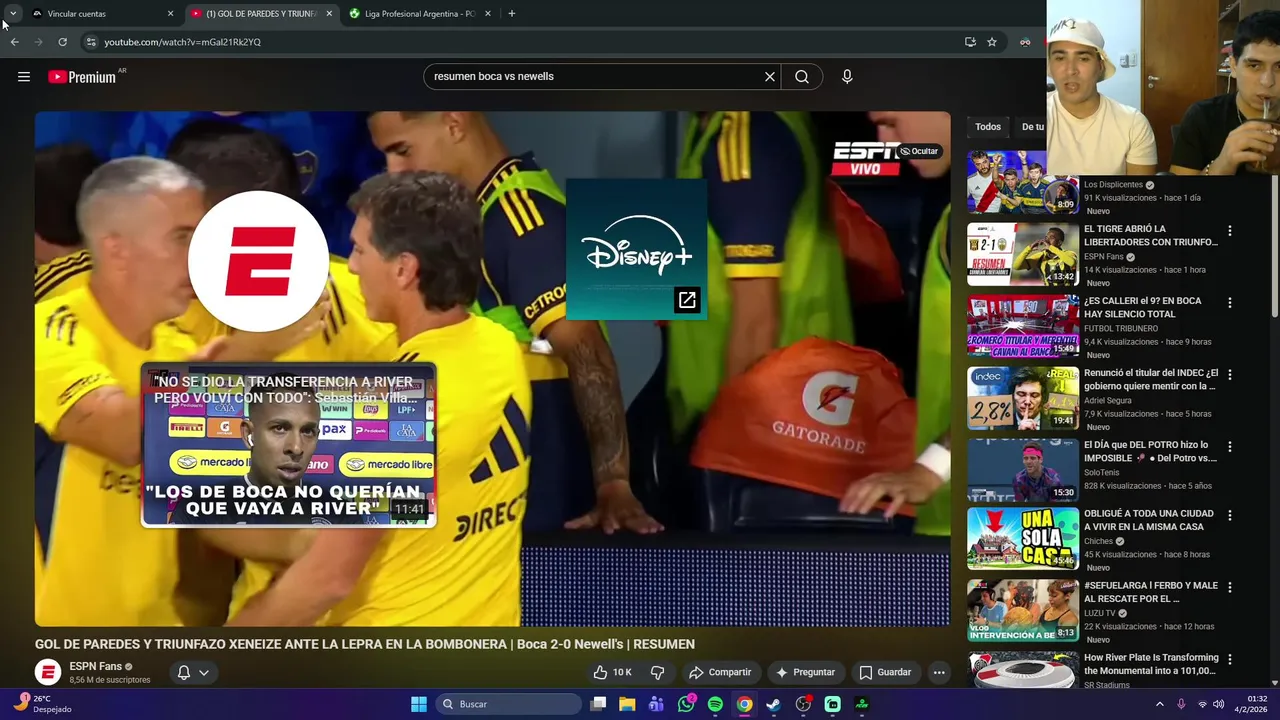Open more actions under the video
Image resolution: width=1280 pixels, height=720 pixels.
click(x=939, y=672)
